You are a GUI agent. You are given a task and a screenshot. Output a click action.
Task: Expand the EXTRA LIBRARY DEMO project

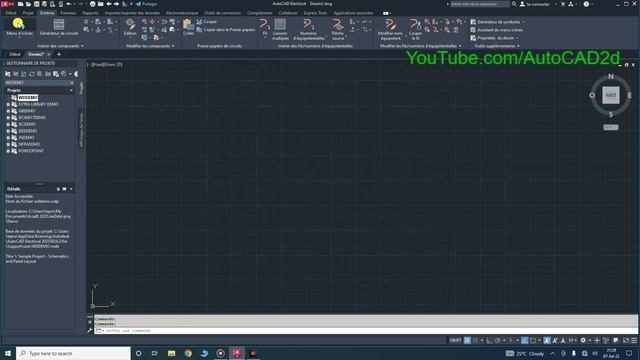(8, 104)
